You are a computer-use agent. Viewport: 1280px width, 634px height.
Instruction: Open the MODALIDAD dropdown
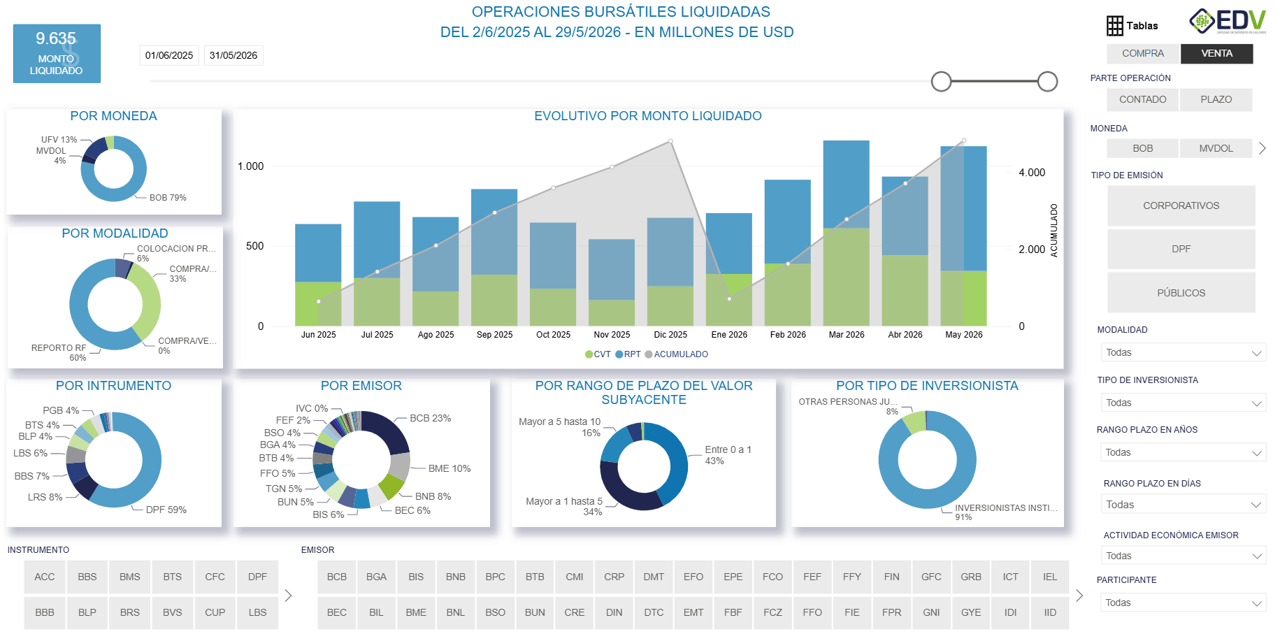(1183, 352)
